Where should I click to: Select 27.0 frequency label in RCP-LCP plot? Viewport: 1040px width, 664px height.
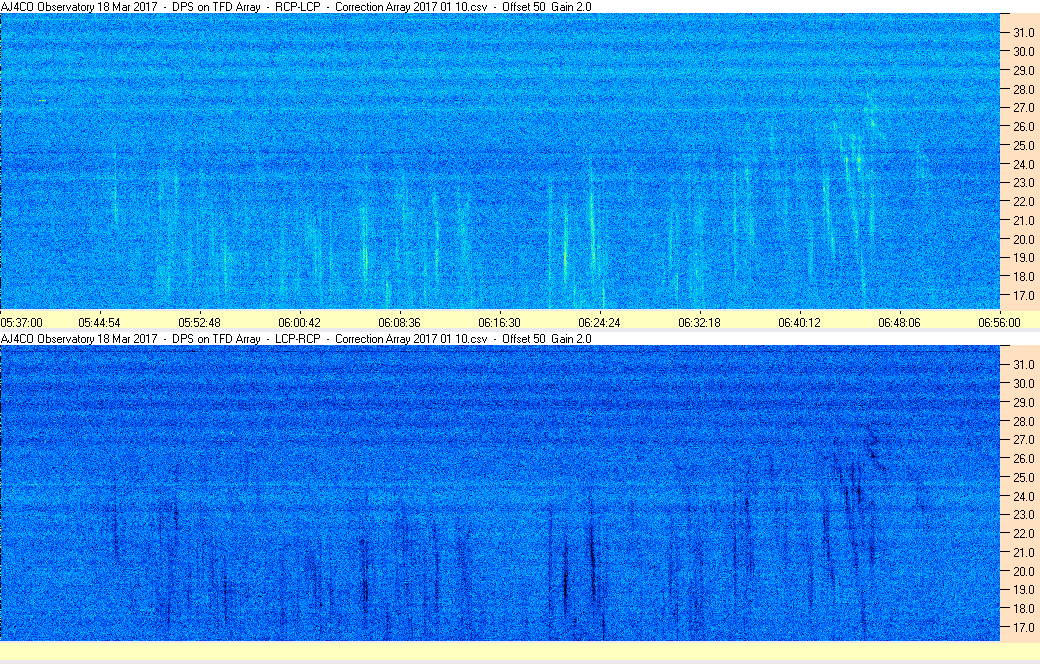coord(1023,107)
